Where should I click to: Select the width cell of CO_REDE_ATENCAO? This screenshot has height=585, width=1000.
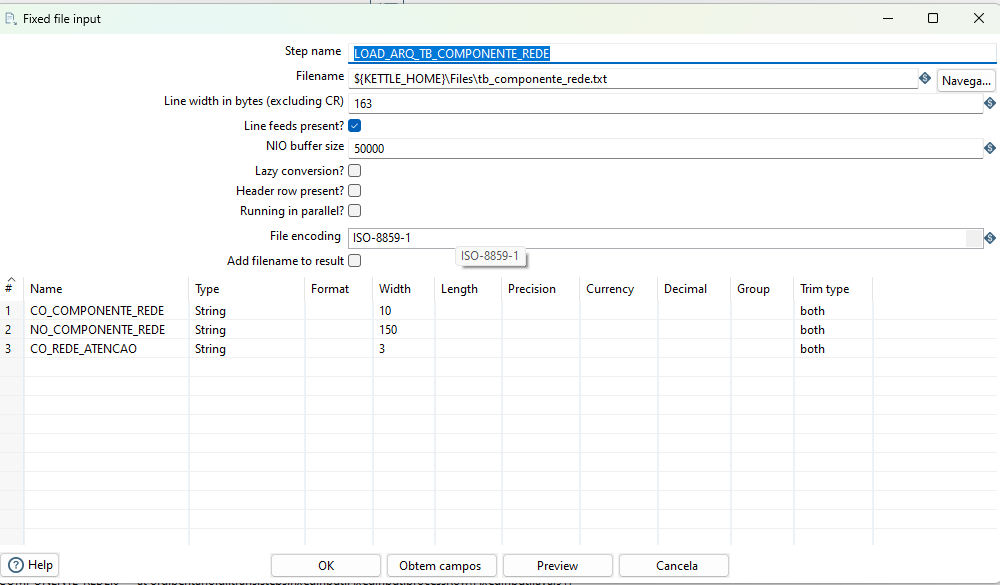(404, 349)
